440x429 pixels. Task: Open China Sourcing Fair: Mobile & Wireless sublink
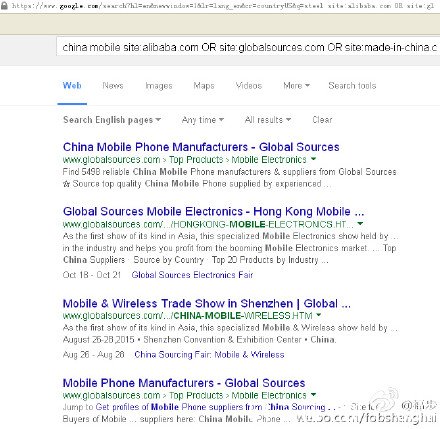(209, 355)
